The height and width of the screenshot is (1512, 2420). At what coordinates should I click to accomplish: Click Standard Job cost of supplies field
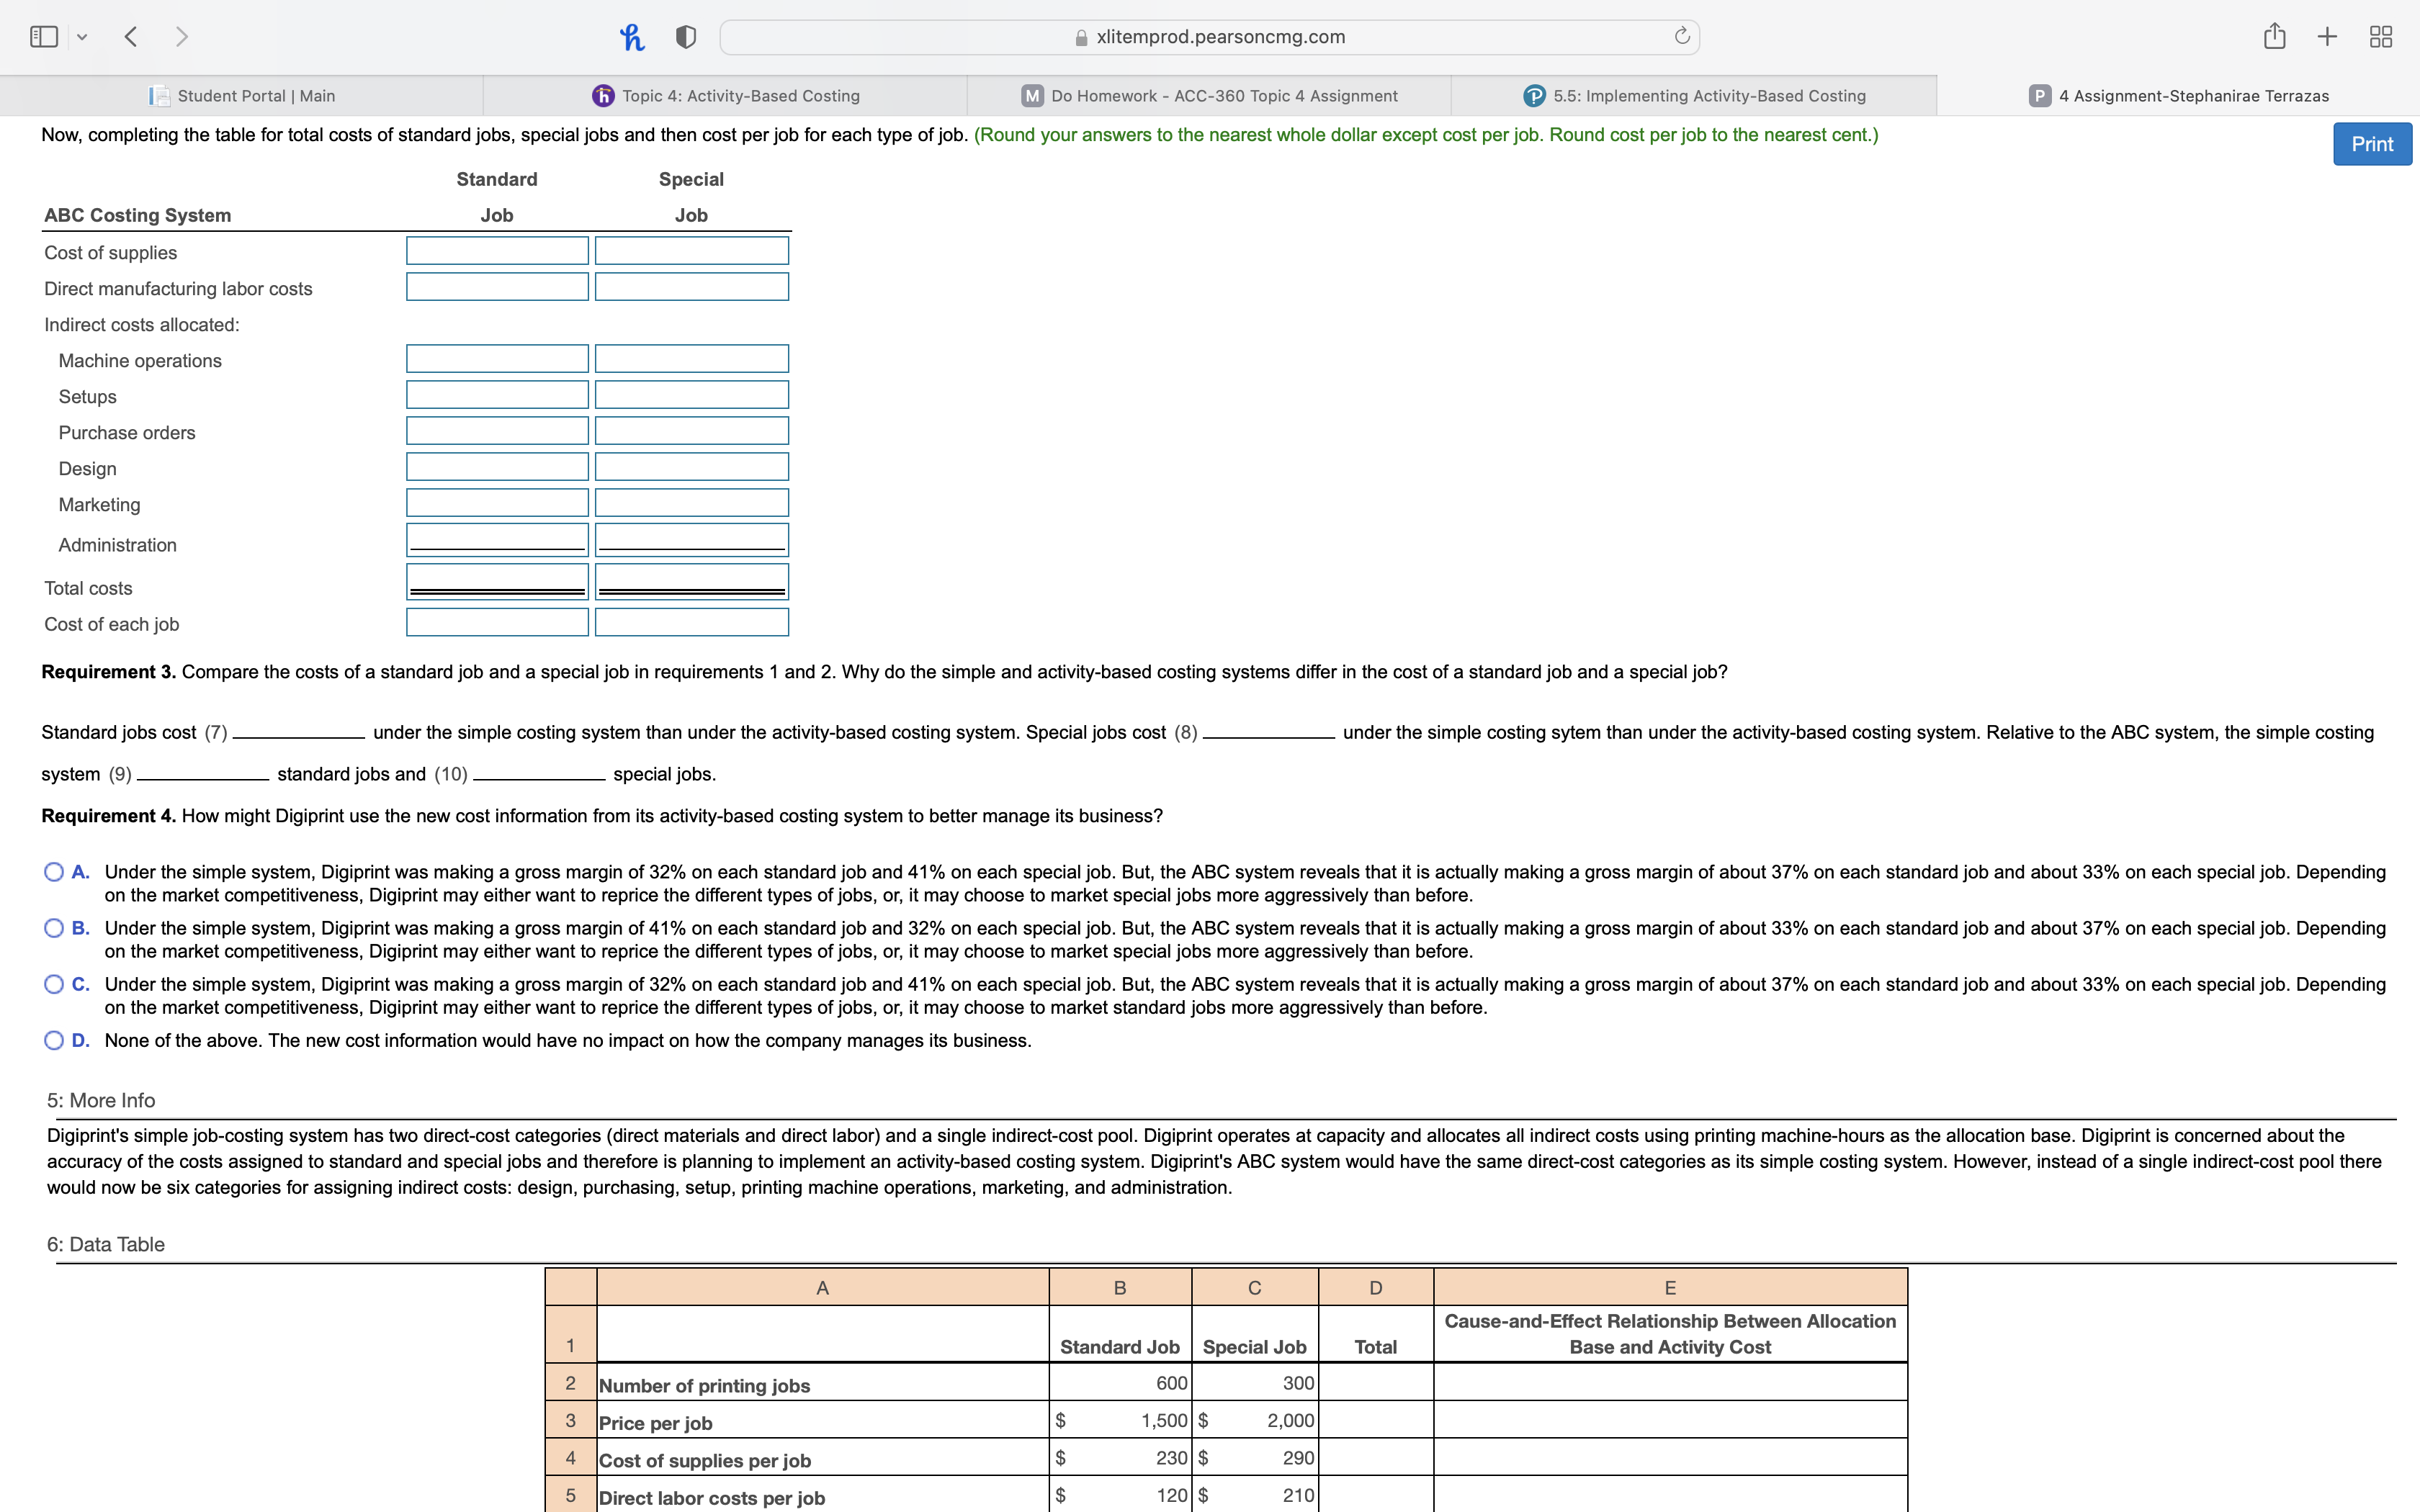pyautogui.click(x=497, y=251)
